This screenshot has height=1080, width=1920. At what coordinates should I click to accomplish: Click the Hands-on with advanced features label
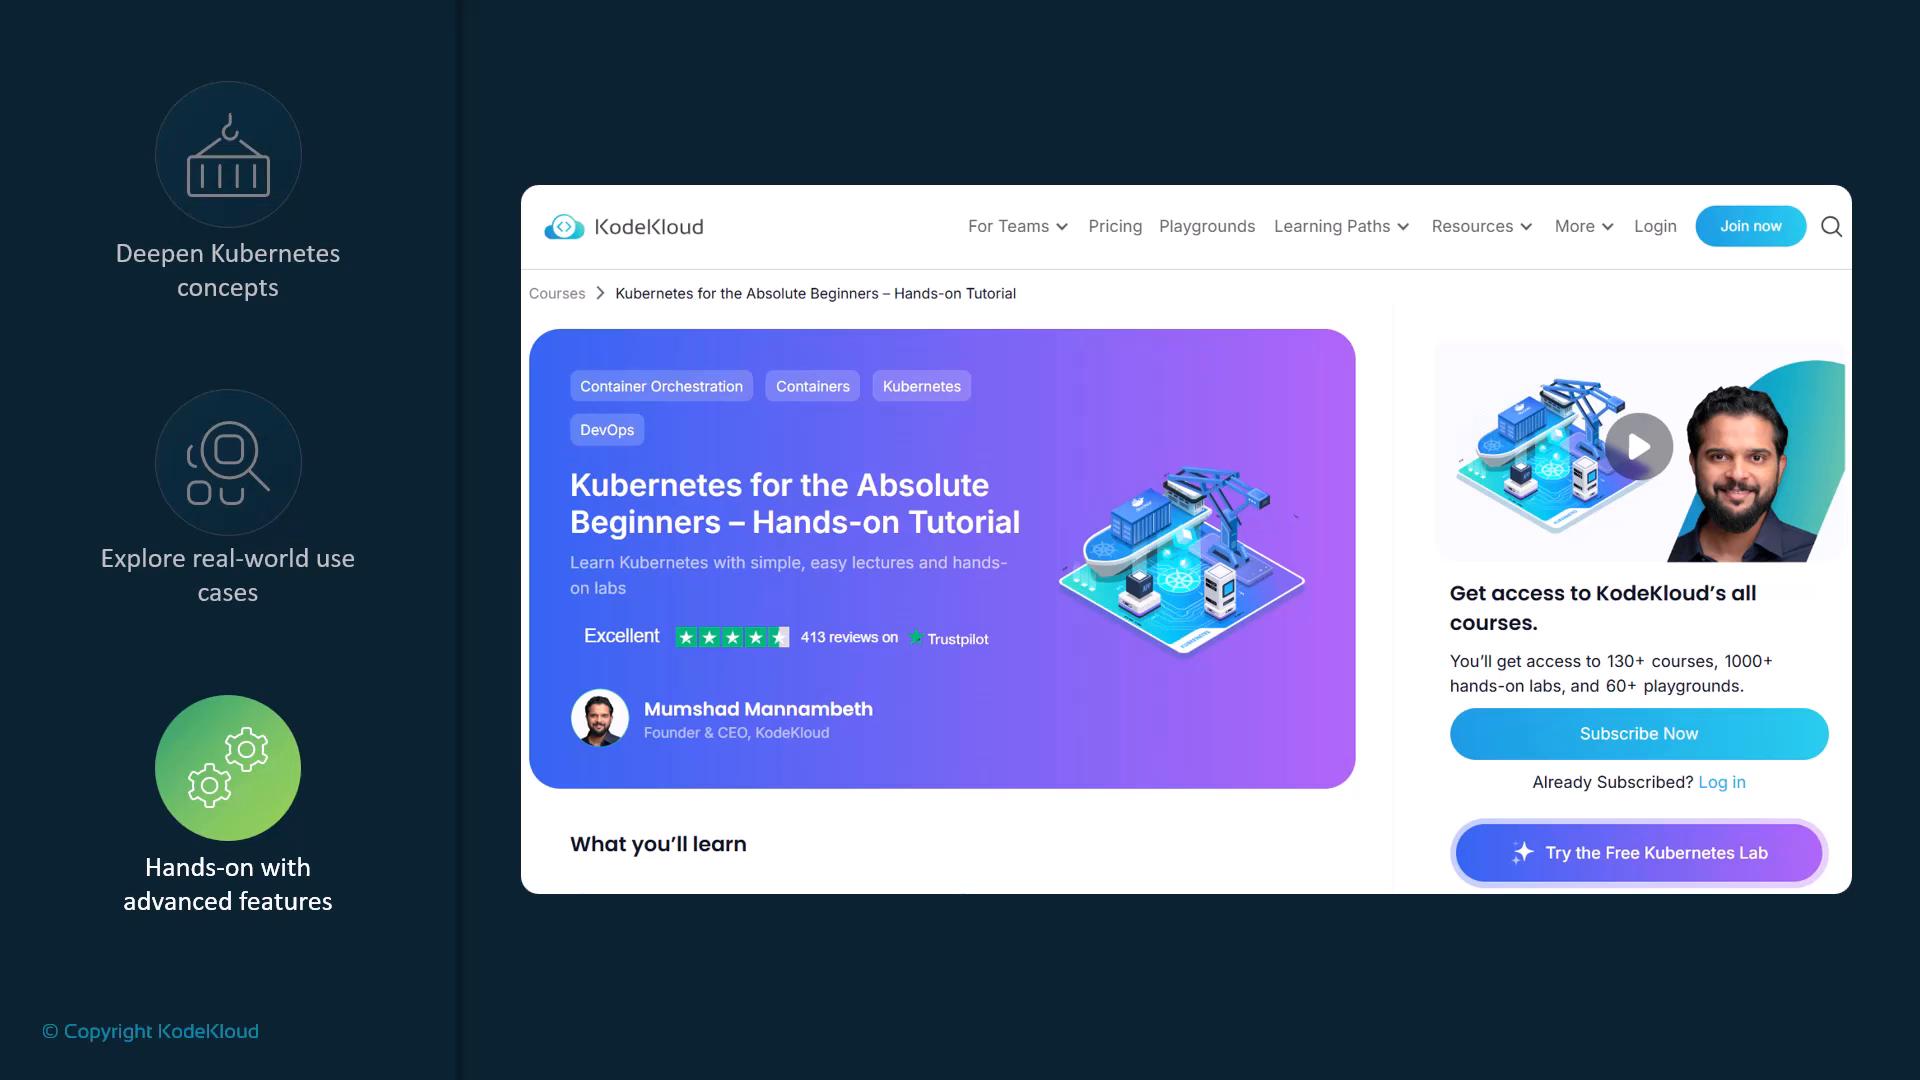click(x=228, y=884)
